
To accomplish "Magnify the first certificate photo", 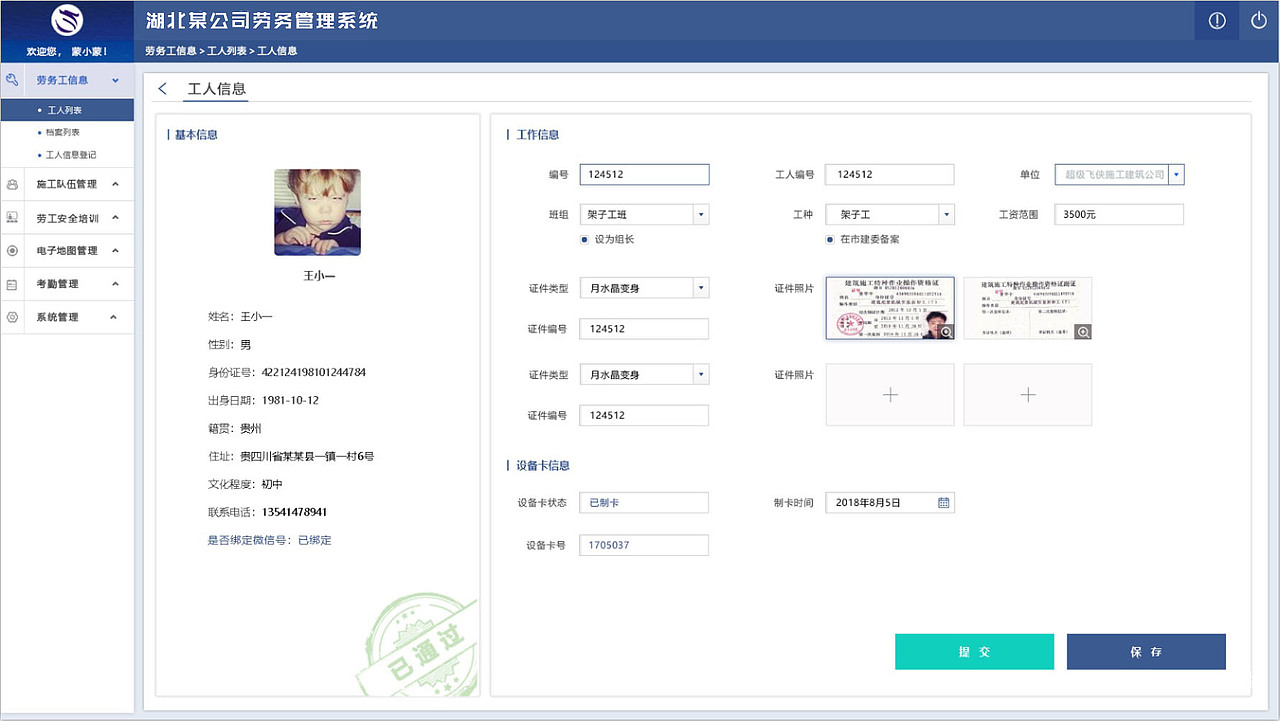I will pos(945,331).
